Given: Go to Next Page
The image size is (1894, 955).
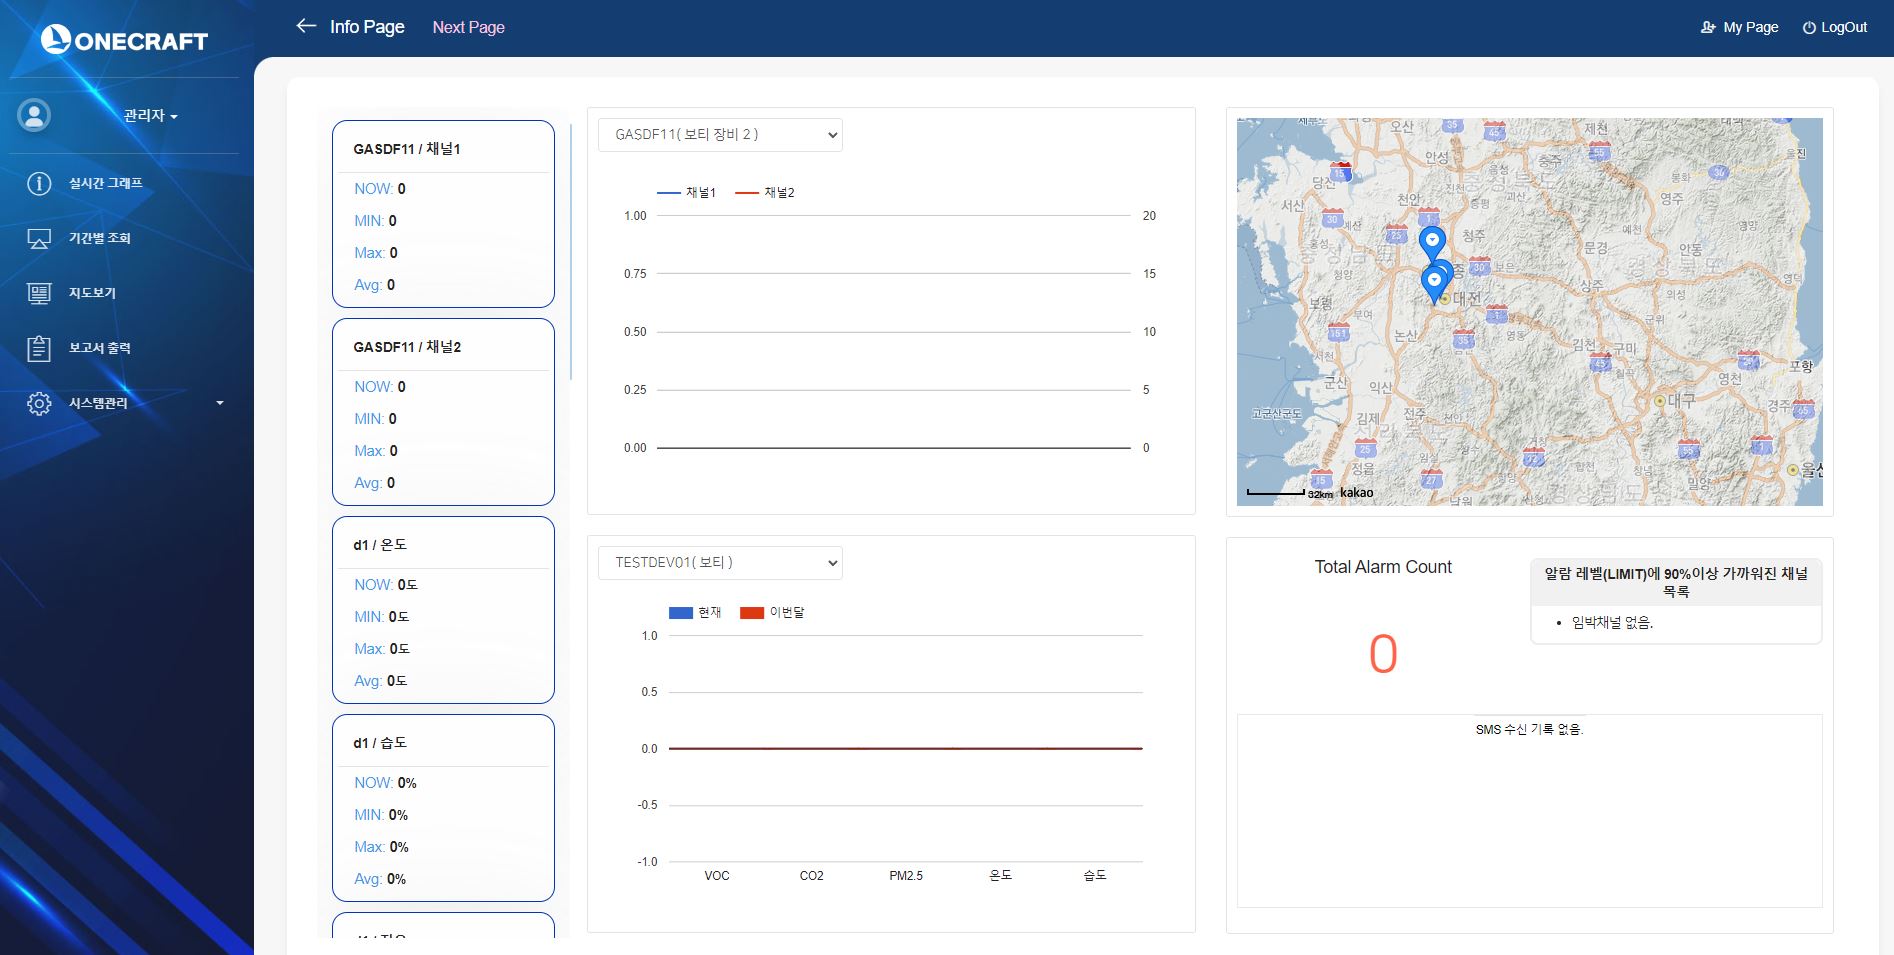Looking at the screenshot, I should pos(468,27).
